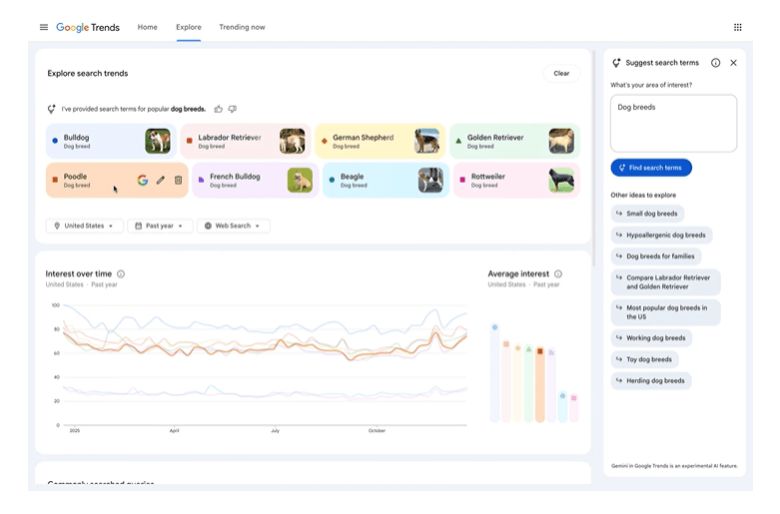Screen dimensions: 780x514
Task: Open info icon in Suggest search terms panel
Action: tap(715, 63)
